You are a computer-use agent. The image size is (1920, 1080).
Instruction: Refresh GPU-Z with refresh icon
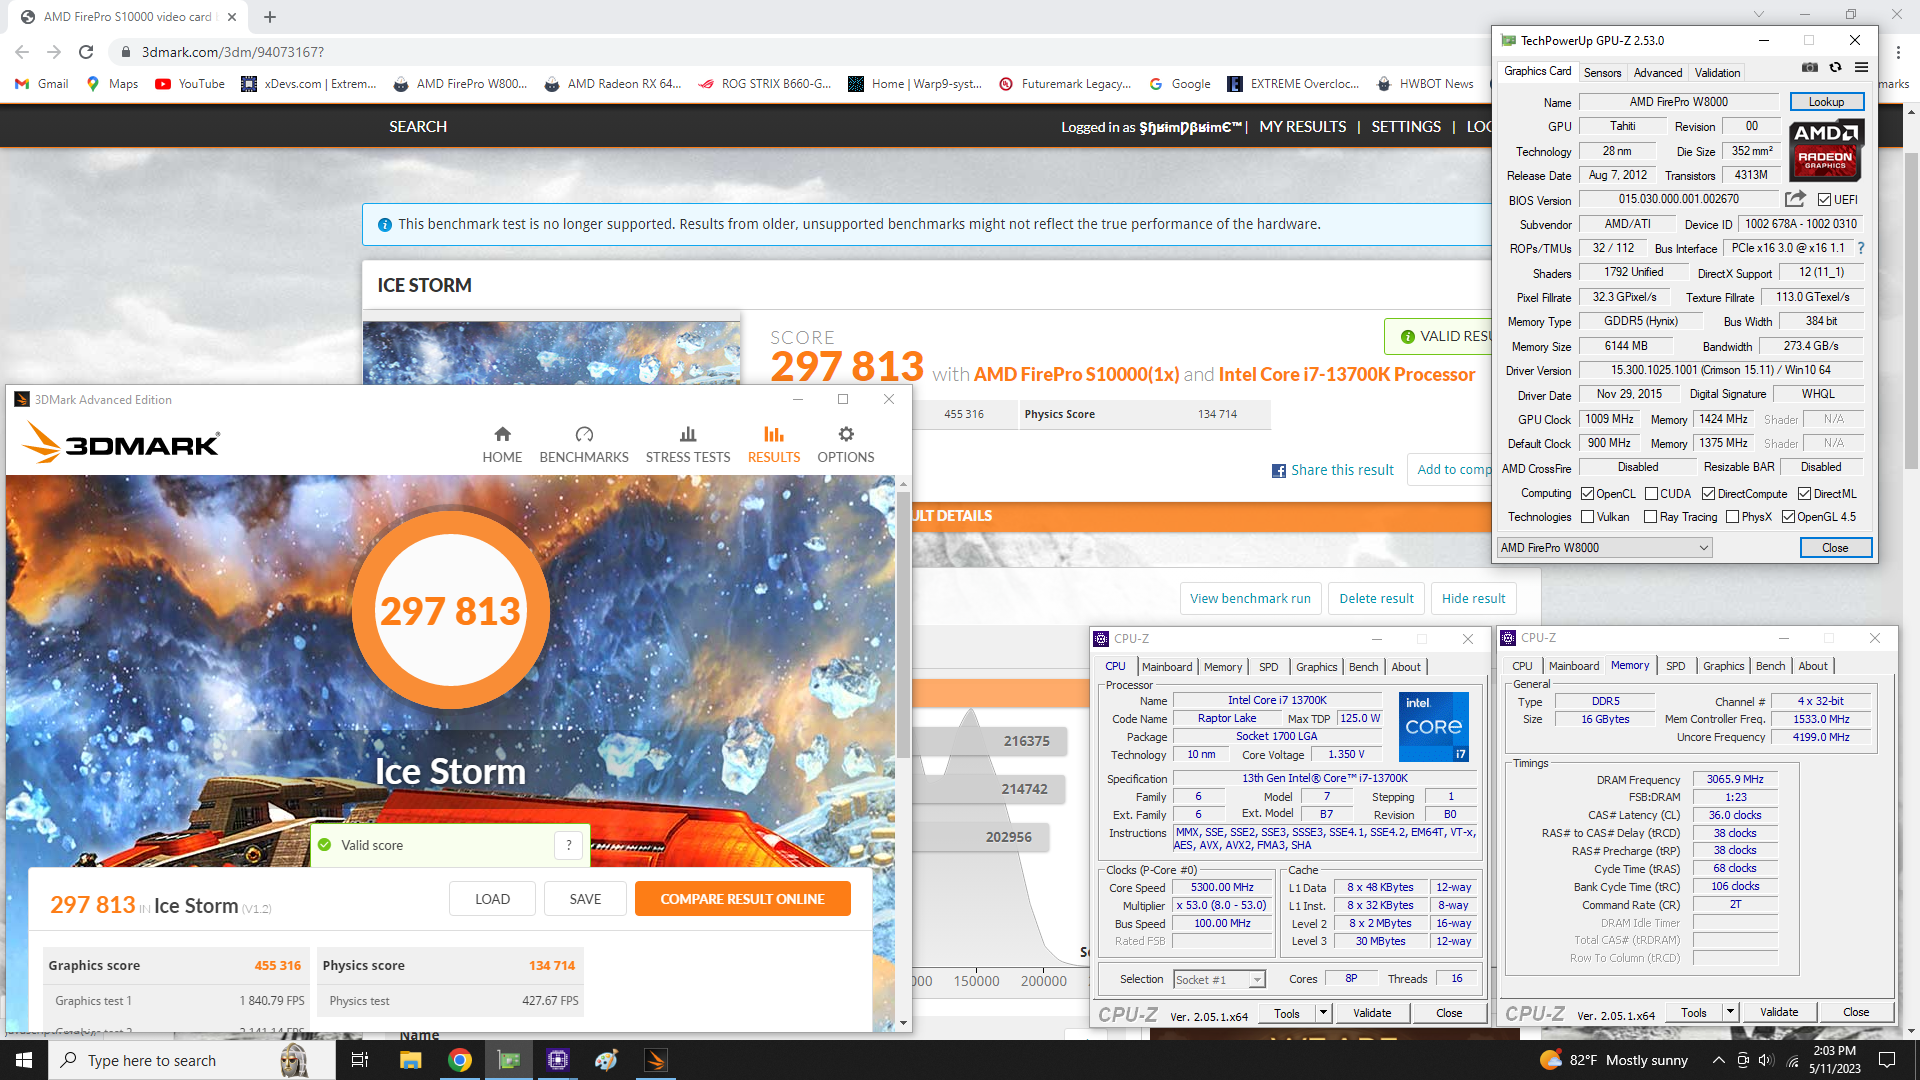coord(1835,68)
